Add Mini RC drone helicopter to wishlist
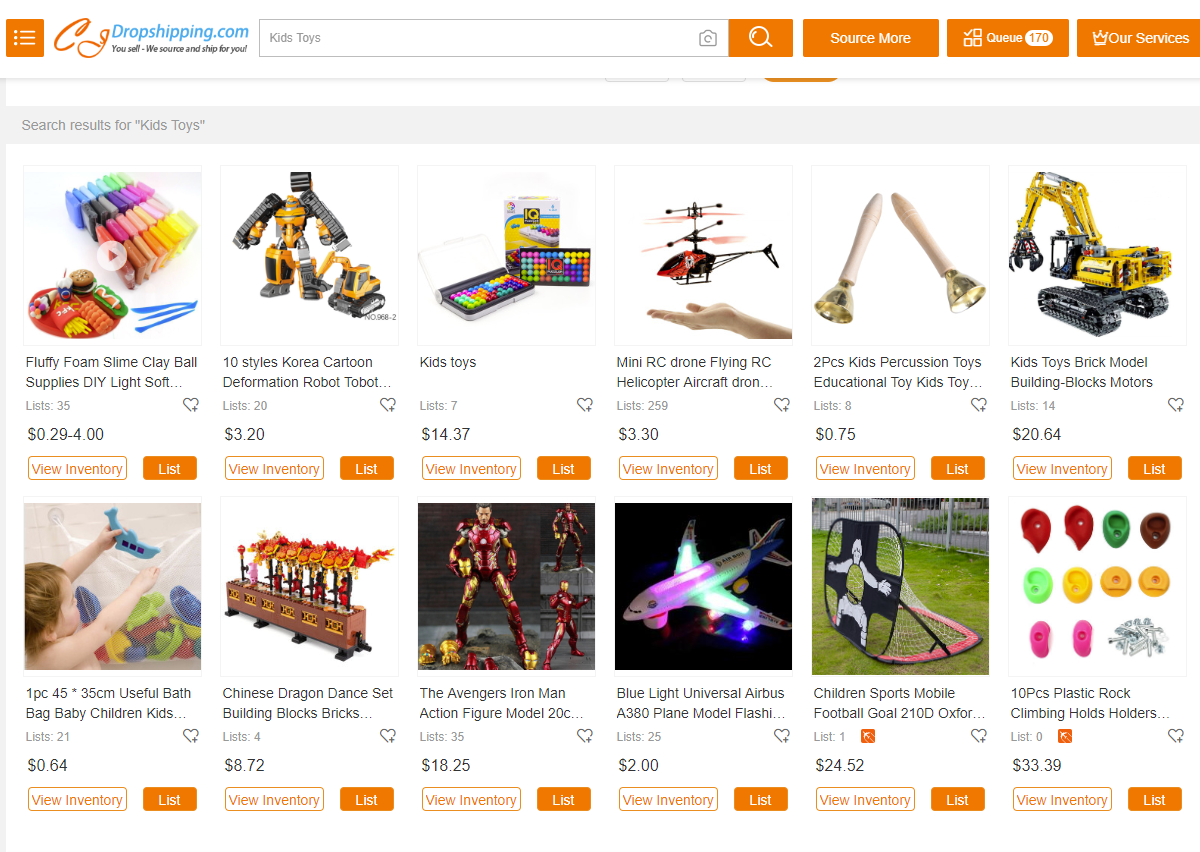 coord(782,405)
